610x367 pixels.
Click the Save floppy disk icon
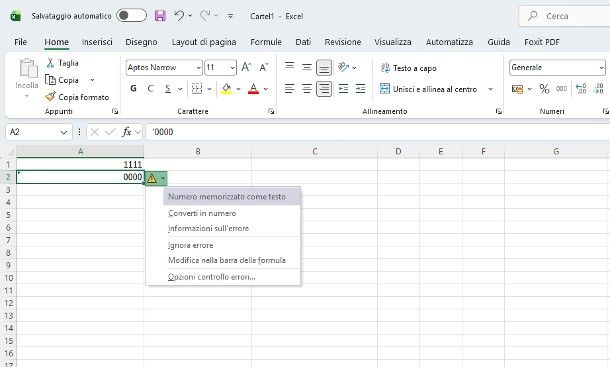(160, 16)
